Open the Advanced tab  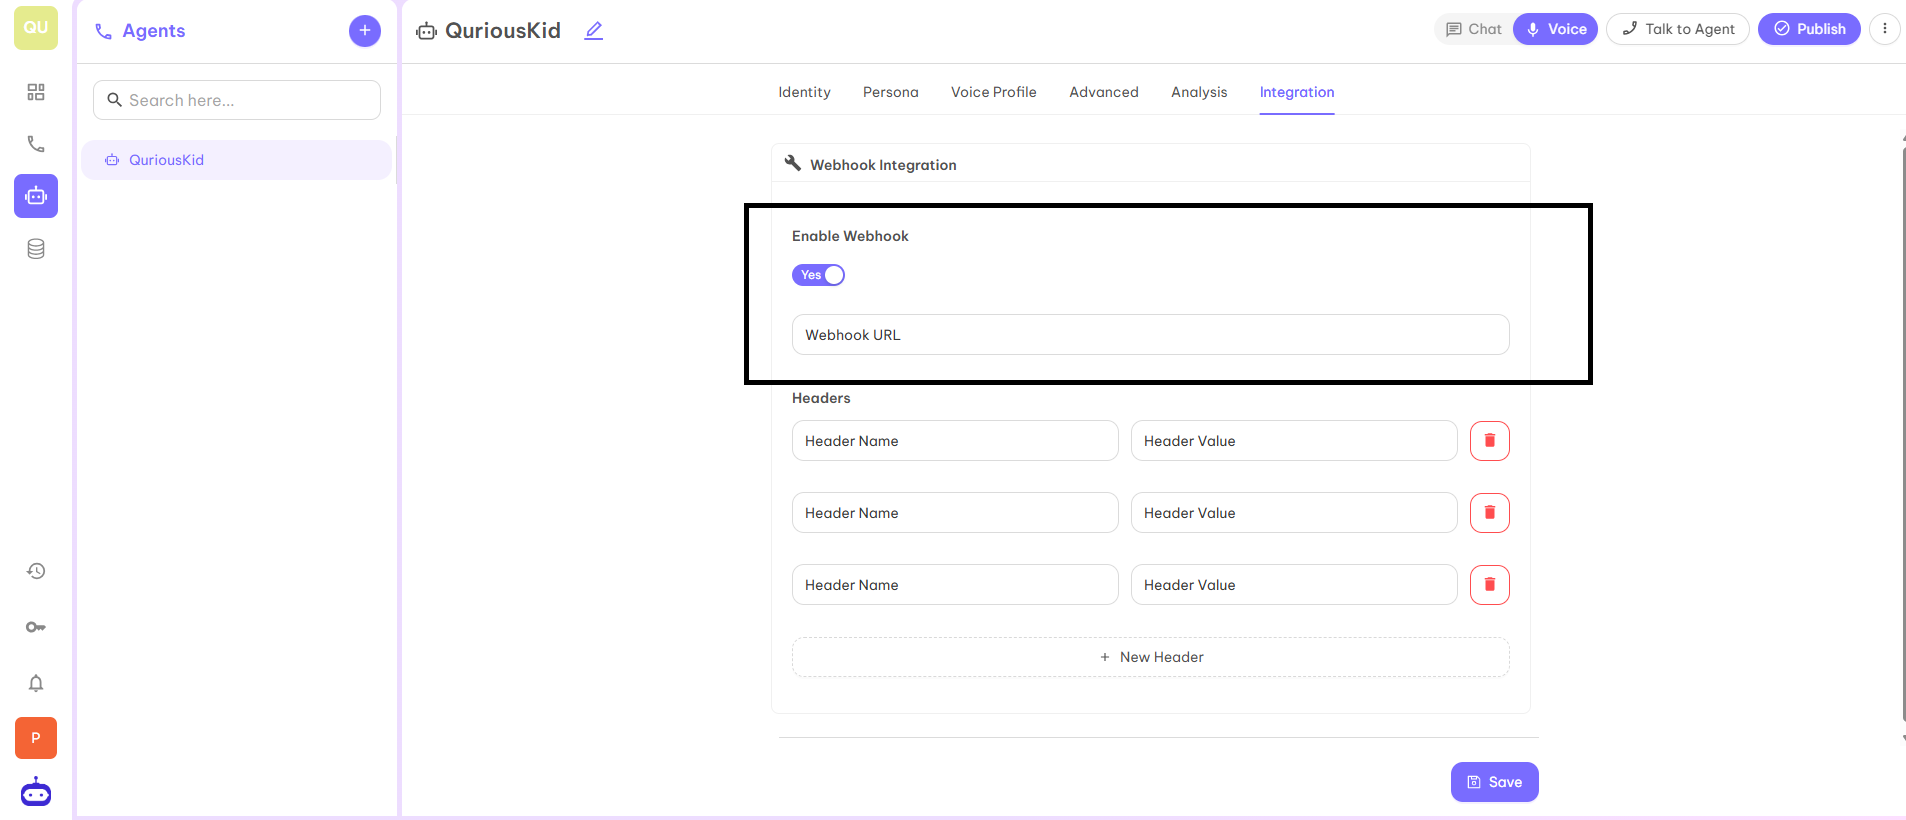(1104, 92)
